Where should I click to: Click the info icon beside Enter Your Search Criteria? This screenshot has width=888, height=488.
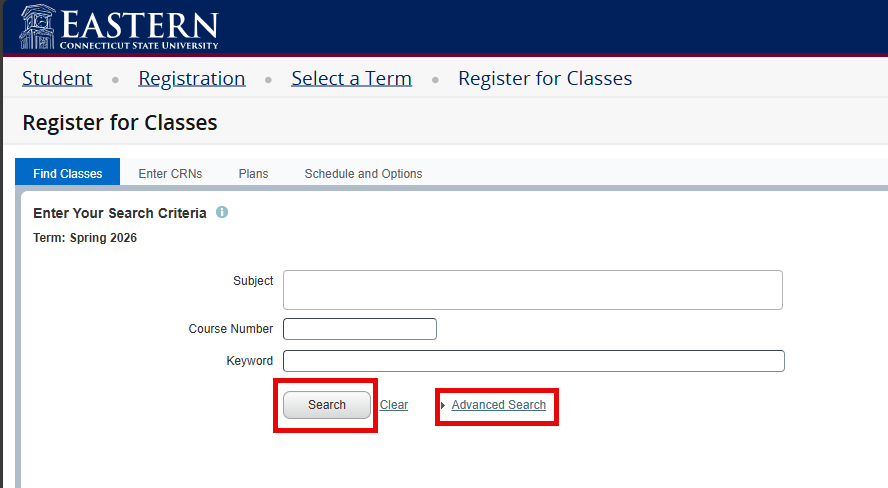coord(222,212)
